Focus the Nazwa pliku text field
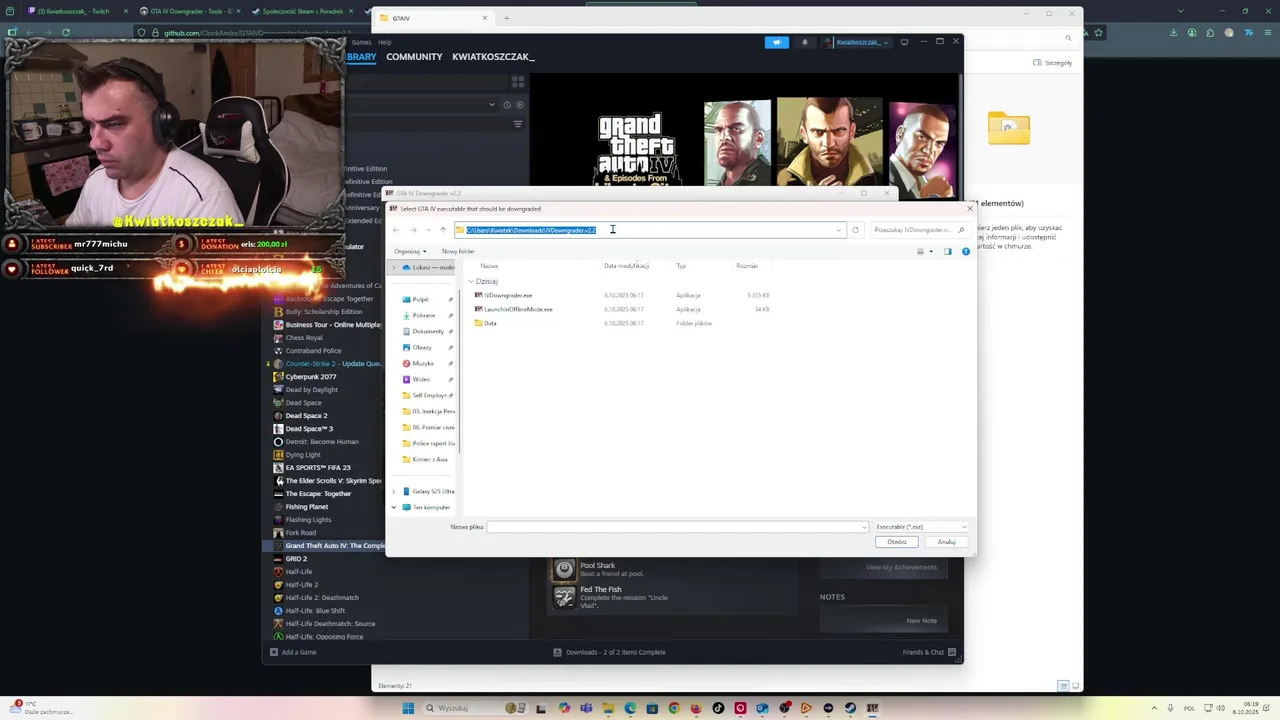 673,527
